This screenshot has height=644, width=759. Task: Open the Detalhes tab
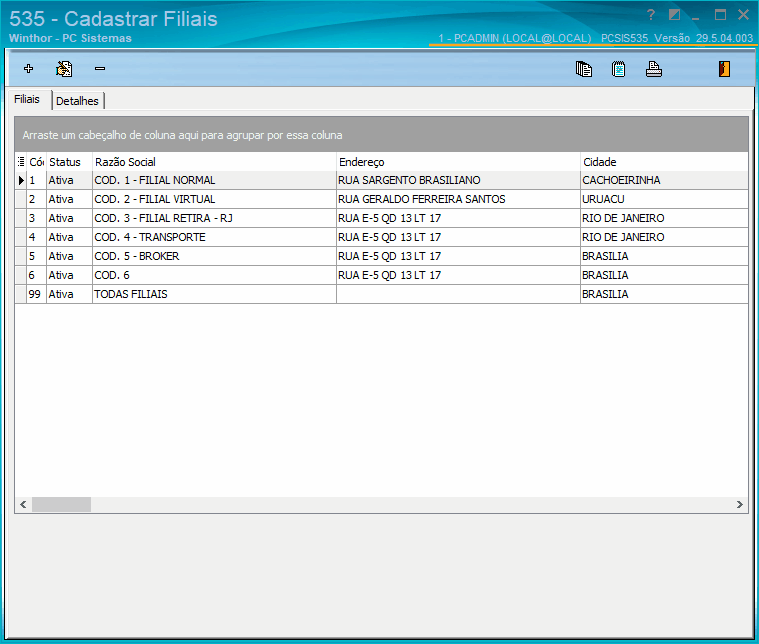(x=77, y=101)
